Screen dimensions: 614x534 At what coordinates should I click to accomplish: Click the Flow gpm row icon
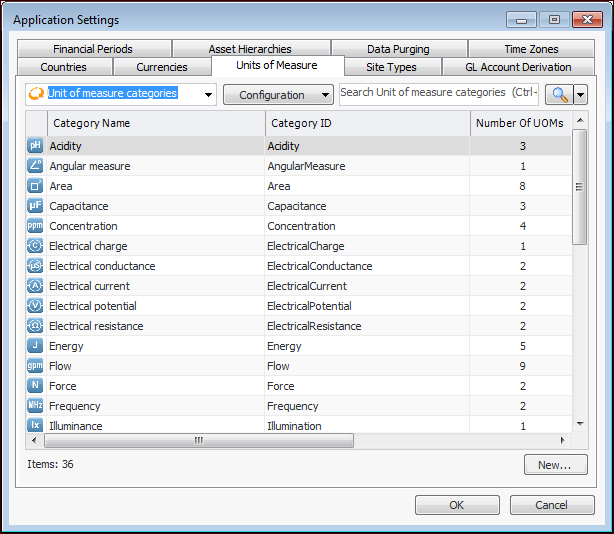pos(35,366)
